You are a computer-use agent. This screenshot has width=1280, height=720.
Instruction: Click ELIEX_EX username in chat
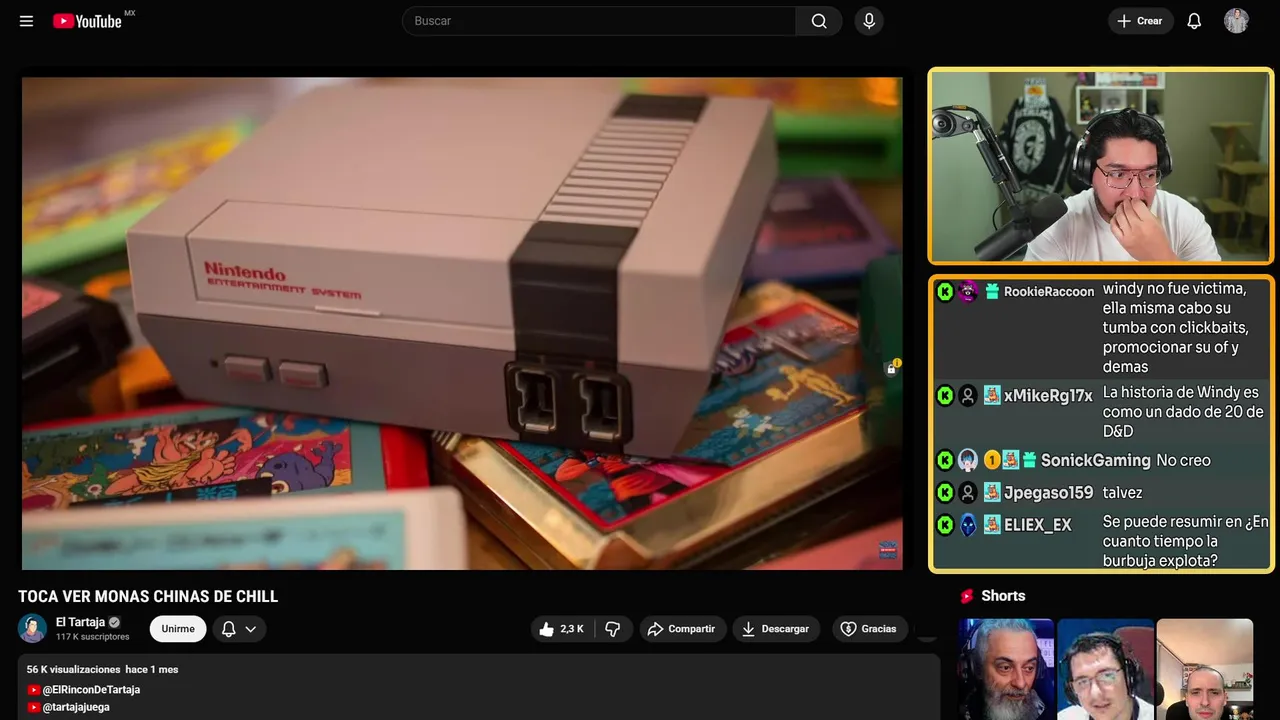point(1038,525)
